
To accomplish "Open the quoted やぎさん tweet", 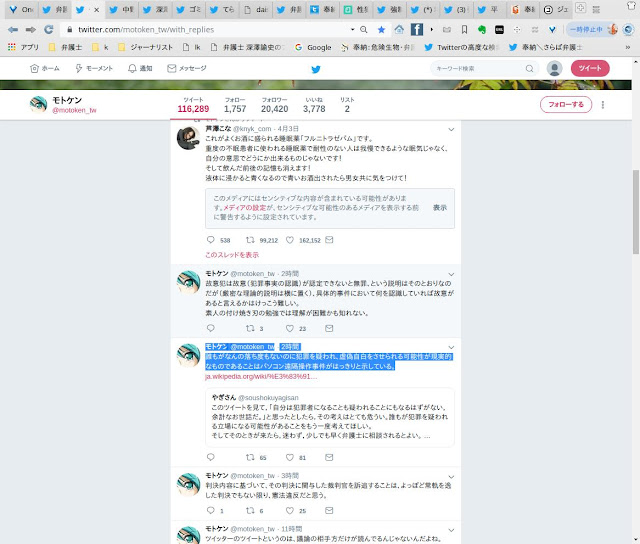I will pyautogui.click(x=330, y=417).
